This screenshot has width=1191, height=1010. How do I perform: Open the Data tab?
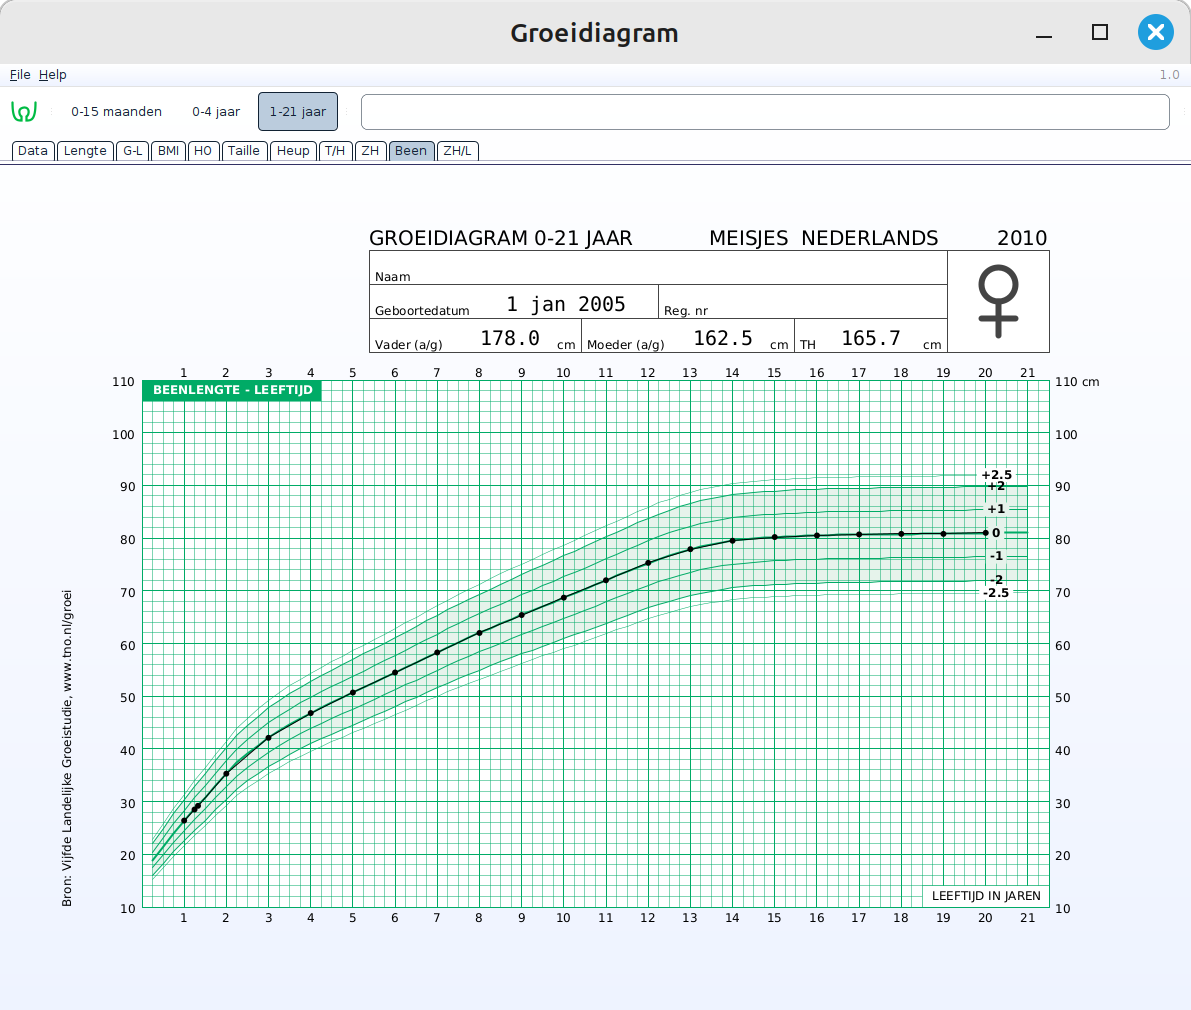33,151
